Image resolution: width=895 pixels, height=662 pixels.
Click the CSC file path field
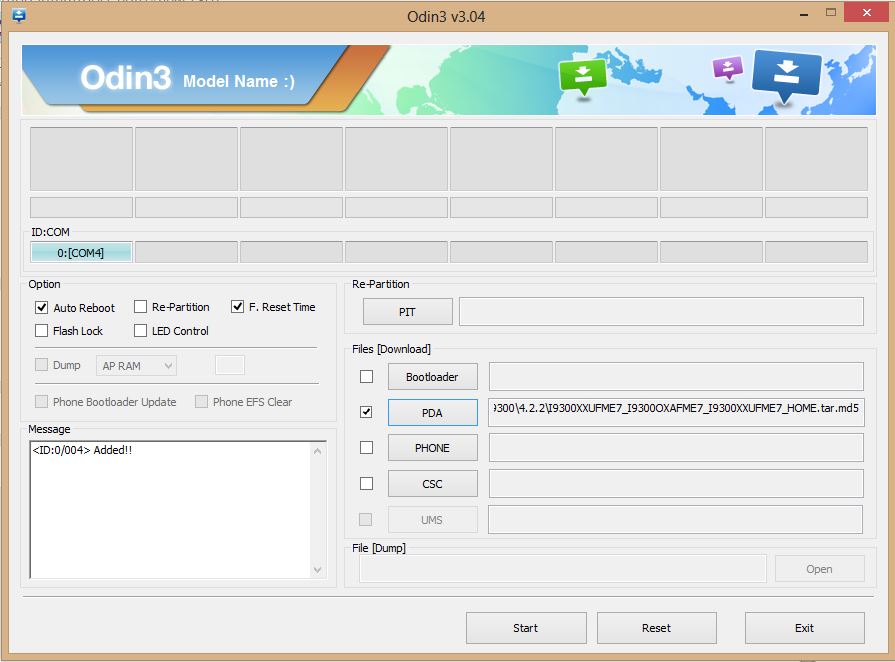[x=676, y=484]
